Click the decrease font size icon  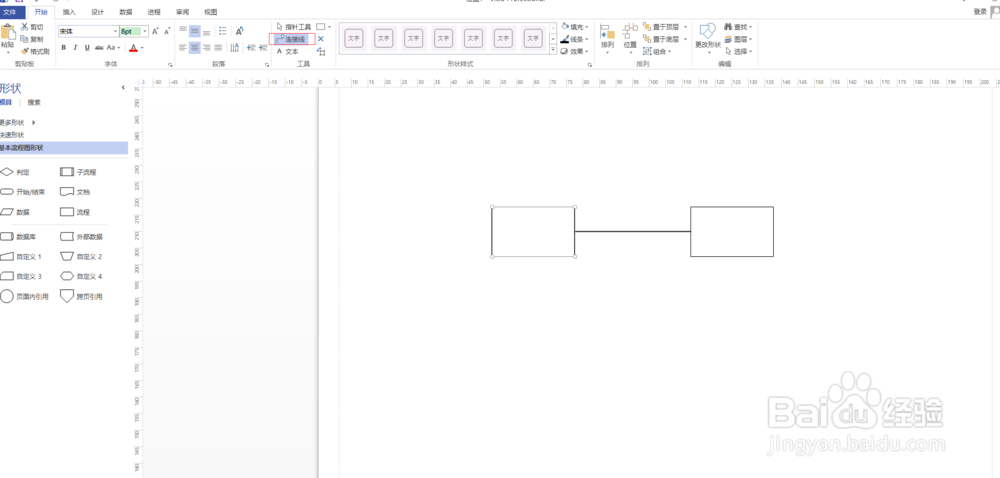(x=167, y=31)
